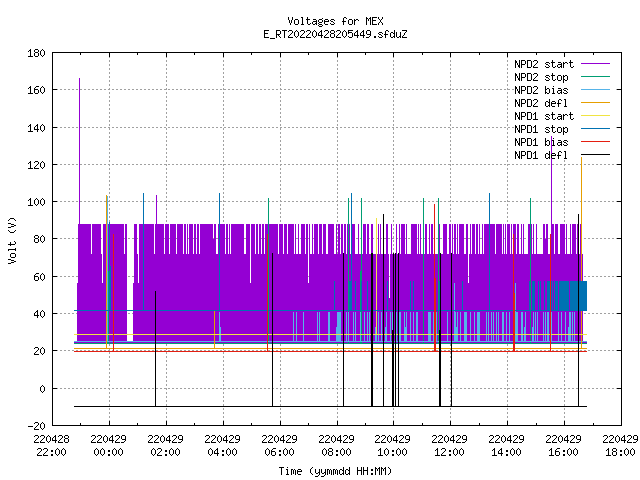Click the Time (yymmdd HH:MM) x-axis label

335,471
